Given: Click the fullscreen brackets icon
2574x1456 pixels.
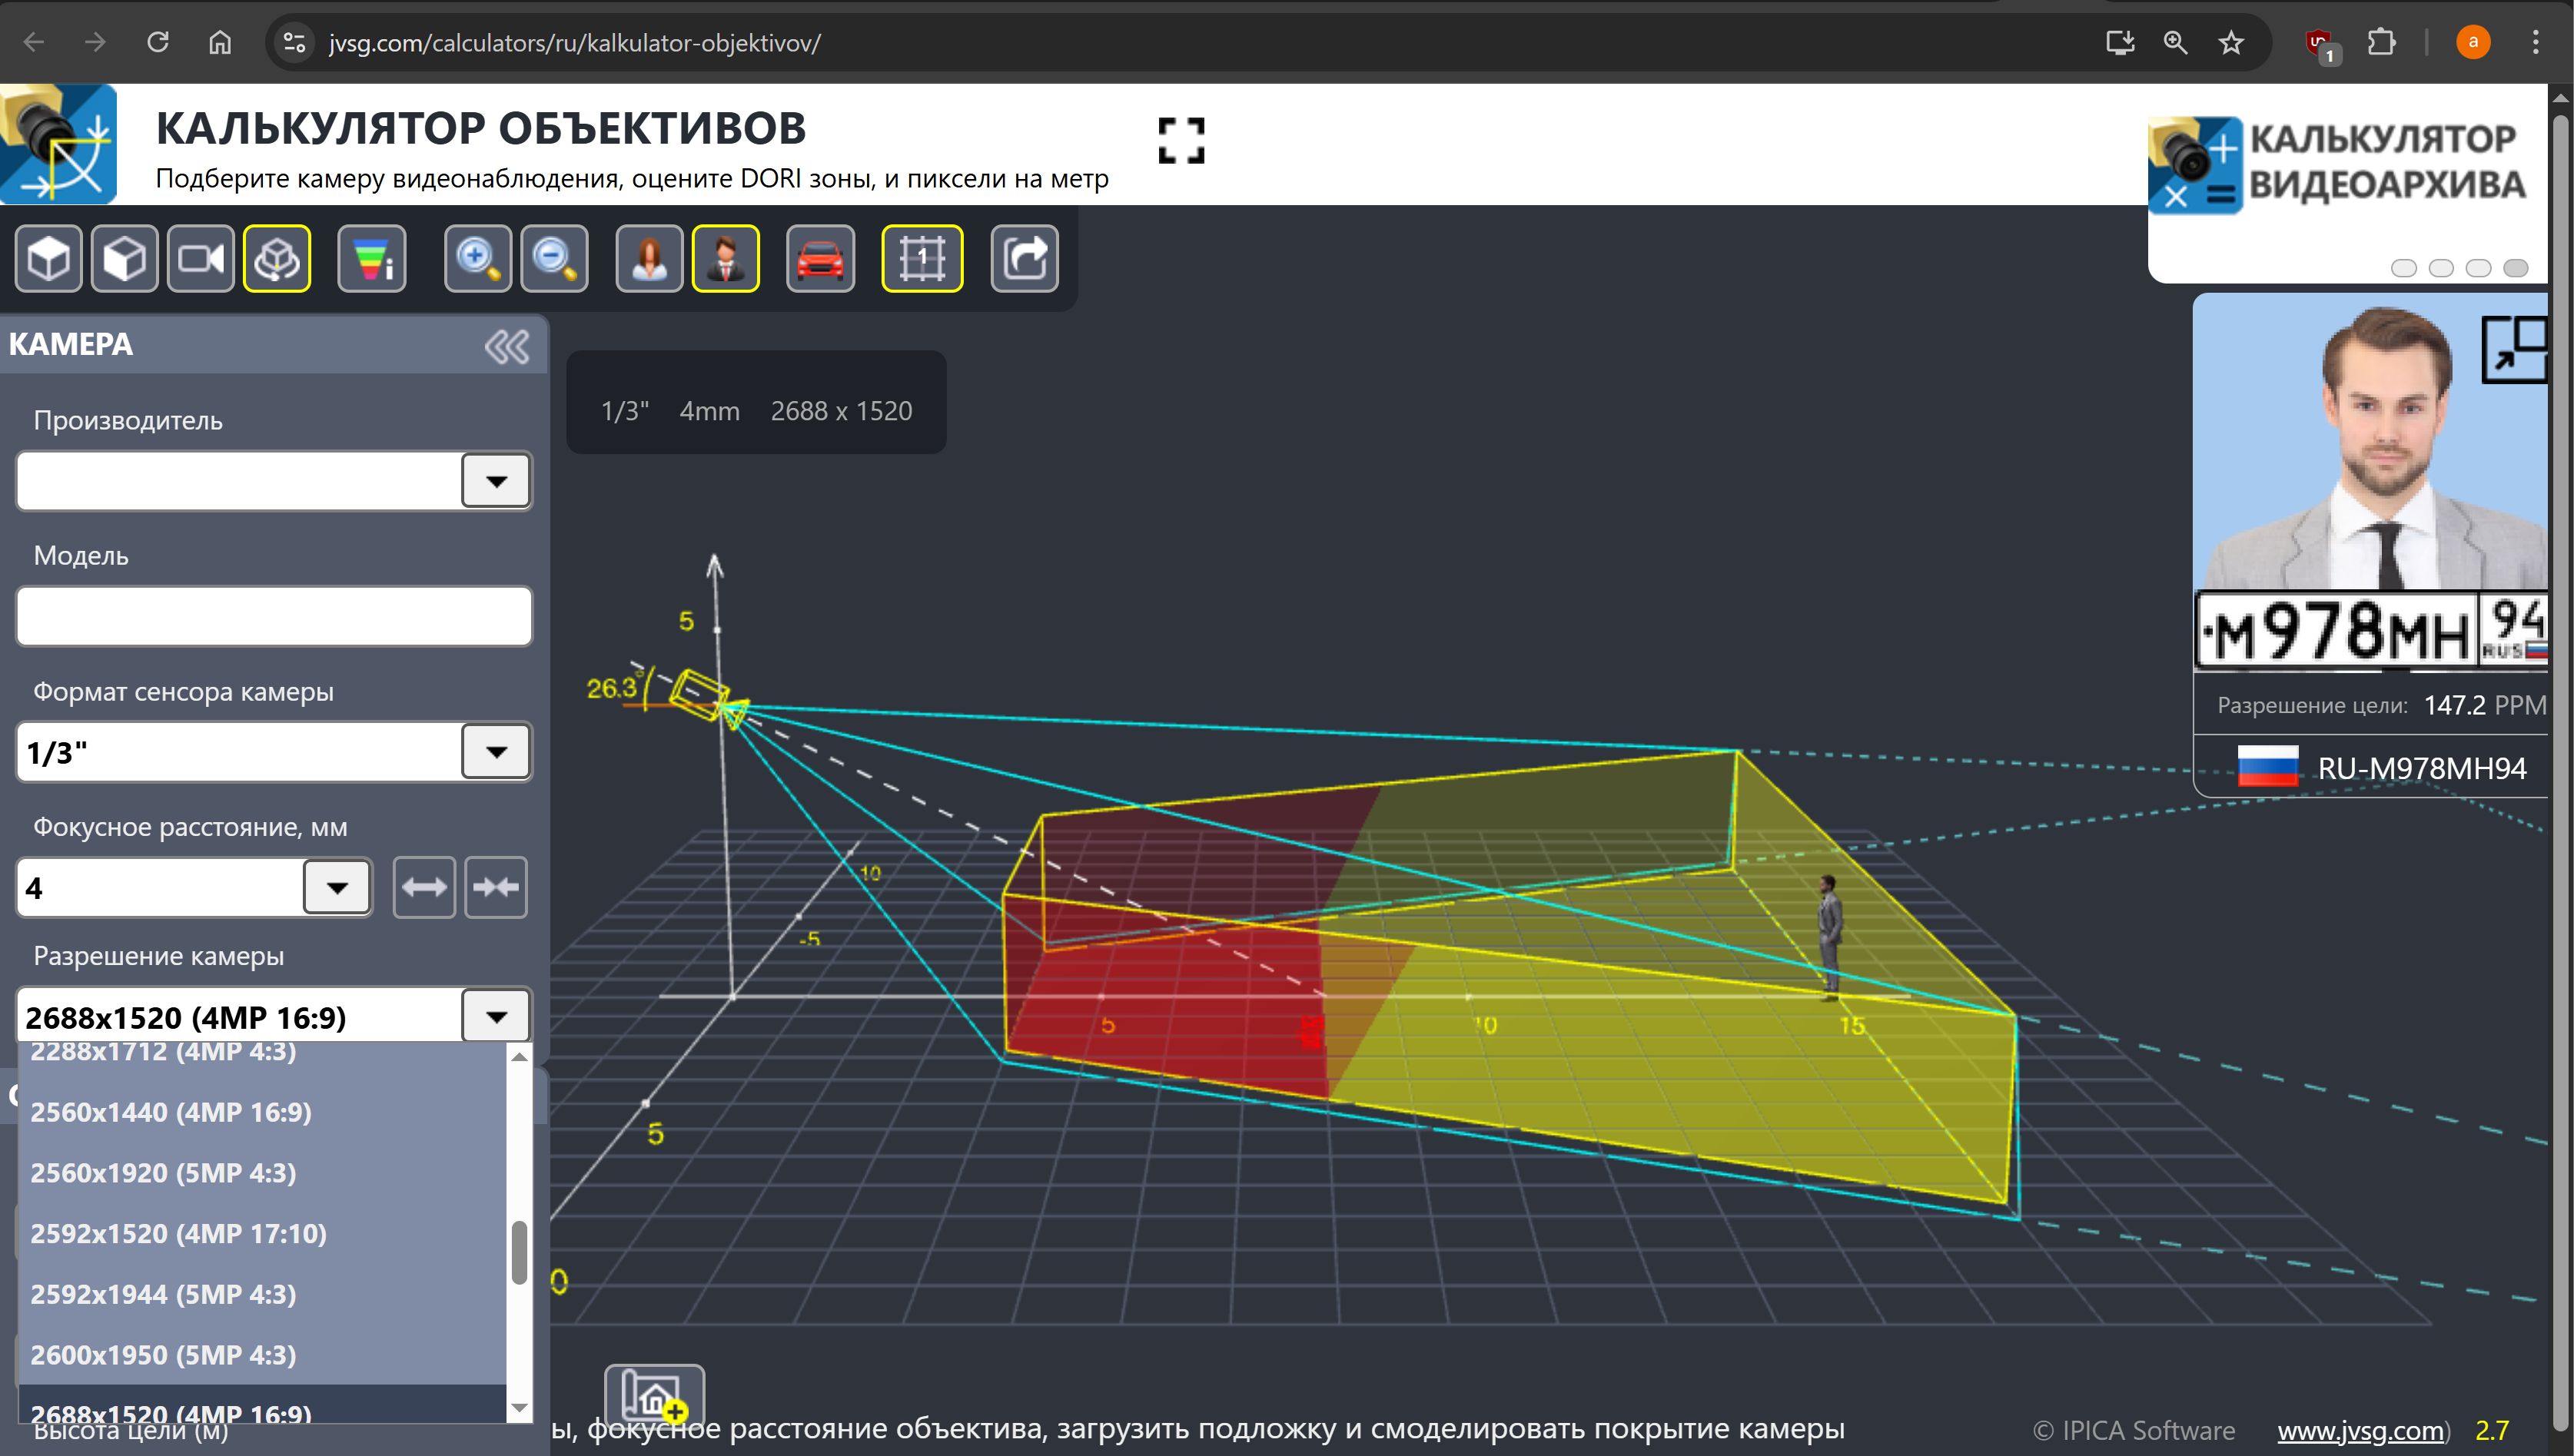Looking at the screenshot, I should pyautogui.click(x=1181, y=140).
